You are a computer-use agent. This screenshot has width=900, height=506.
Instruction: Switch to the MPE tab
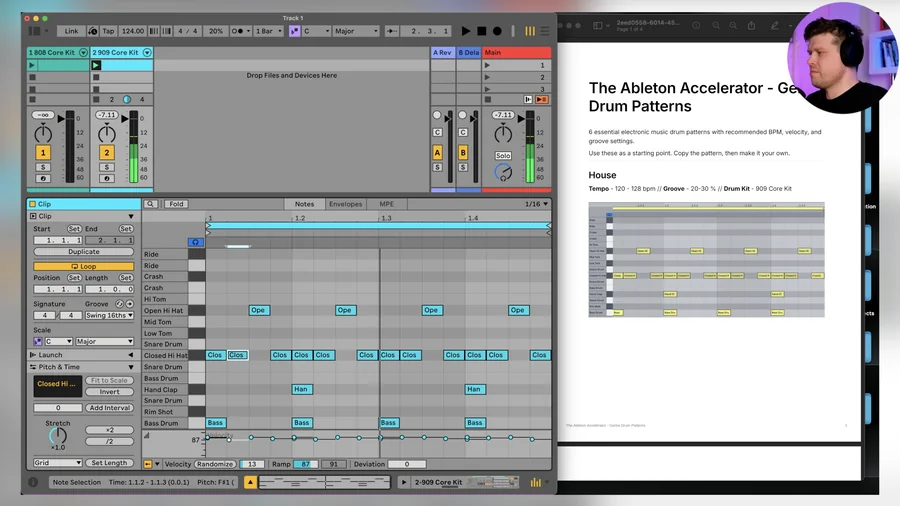pyautogui.click(x=387, y=204)
